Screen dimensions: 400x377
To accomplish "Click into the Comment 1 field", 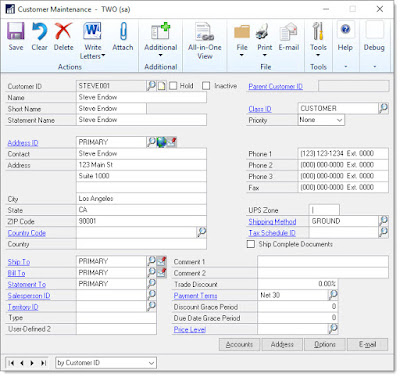I will pos(323,262).
